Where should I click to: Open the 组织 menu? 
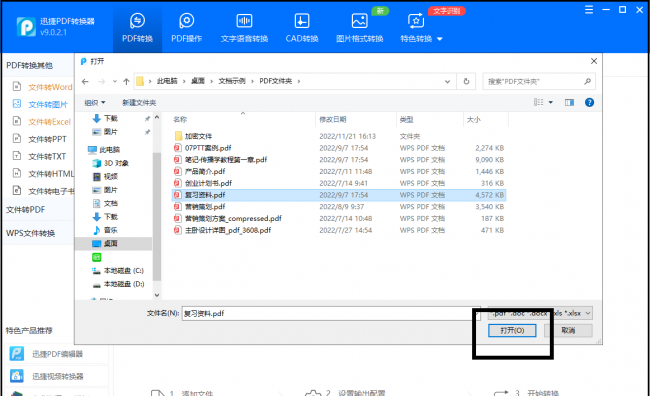point(95,102)
